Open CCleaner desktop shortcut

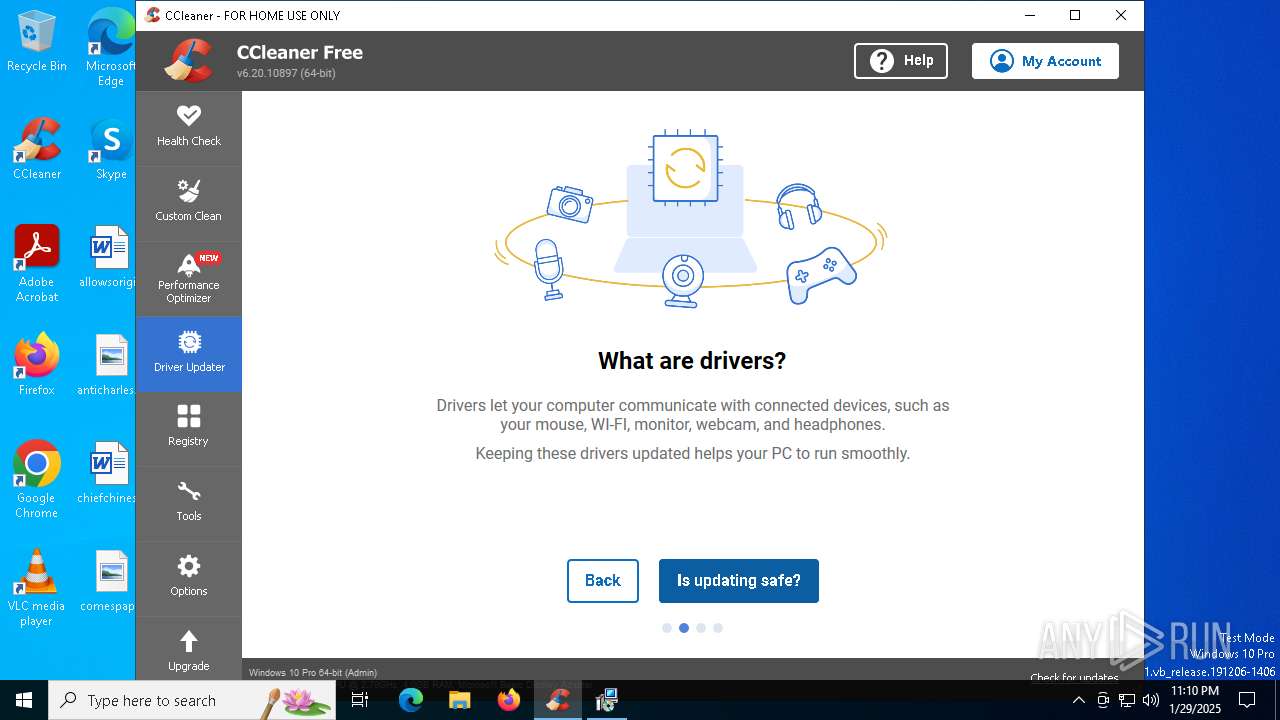pos(37,150)
